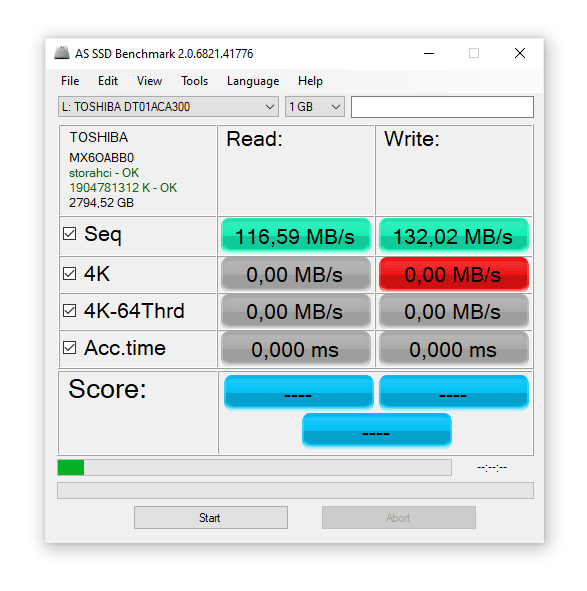Open the File menu
Viewport: 587px width, 591px height.
[x=70, y=81]
